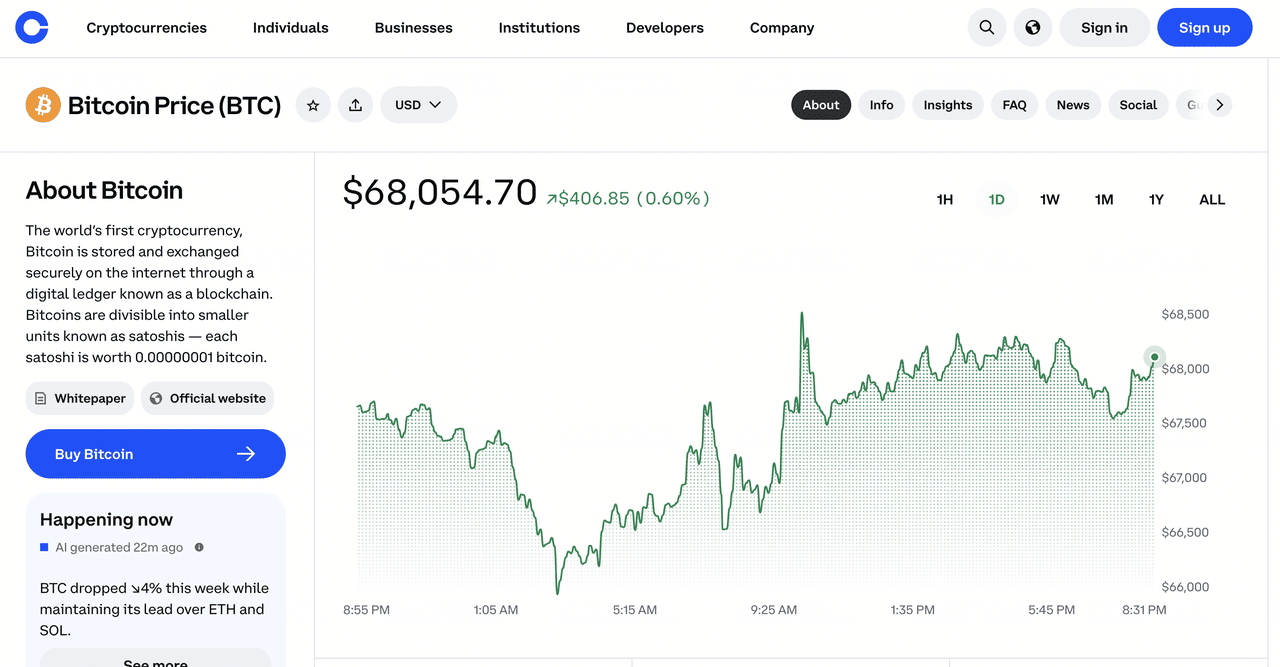This screenshot has height=667, width=1280.
Task: Open the News tab
Action: click(1072, 105)
